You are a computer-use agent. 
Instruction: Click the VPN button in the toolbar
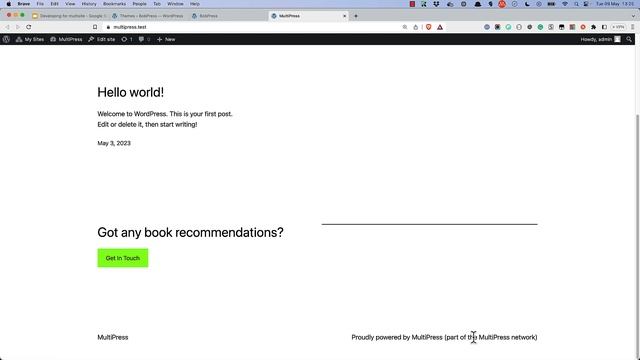(618, 27)
